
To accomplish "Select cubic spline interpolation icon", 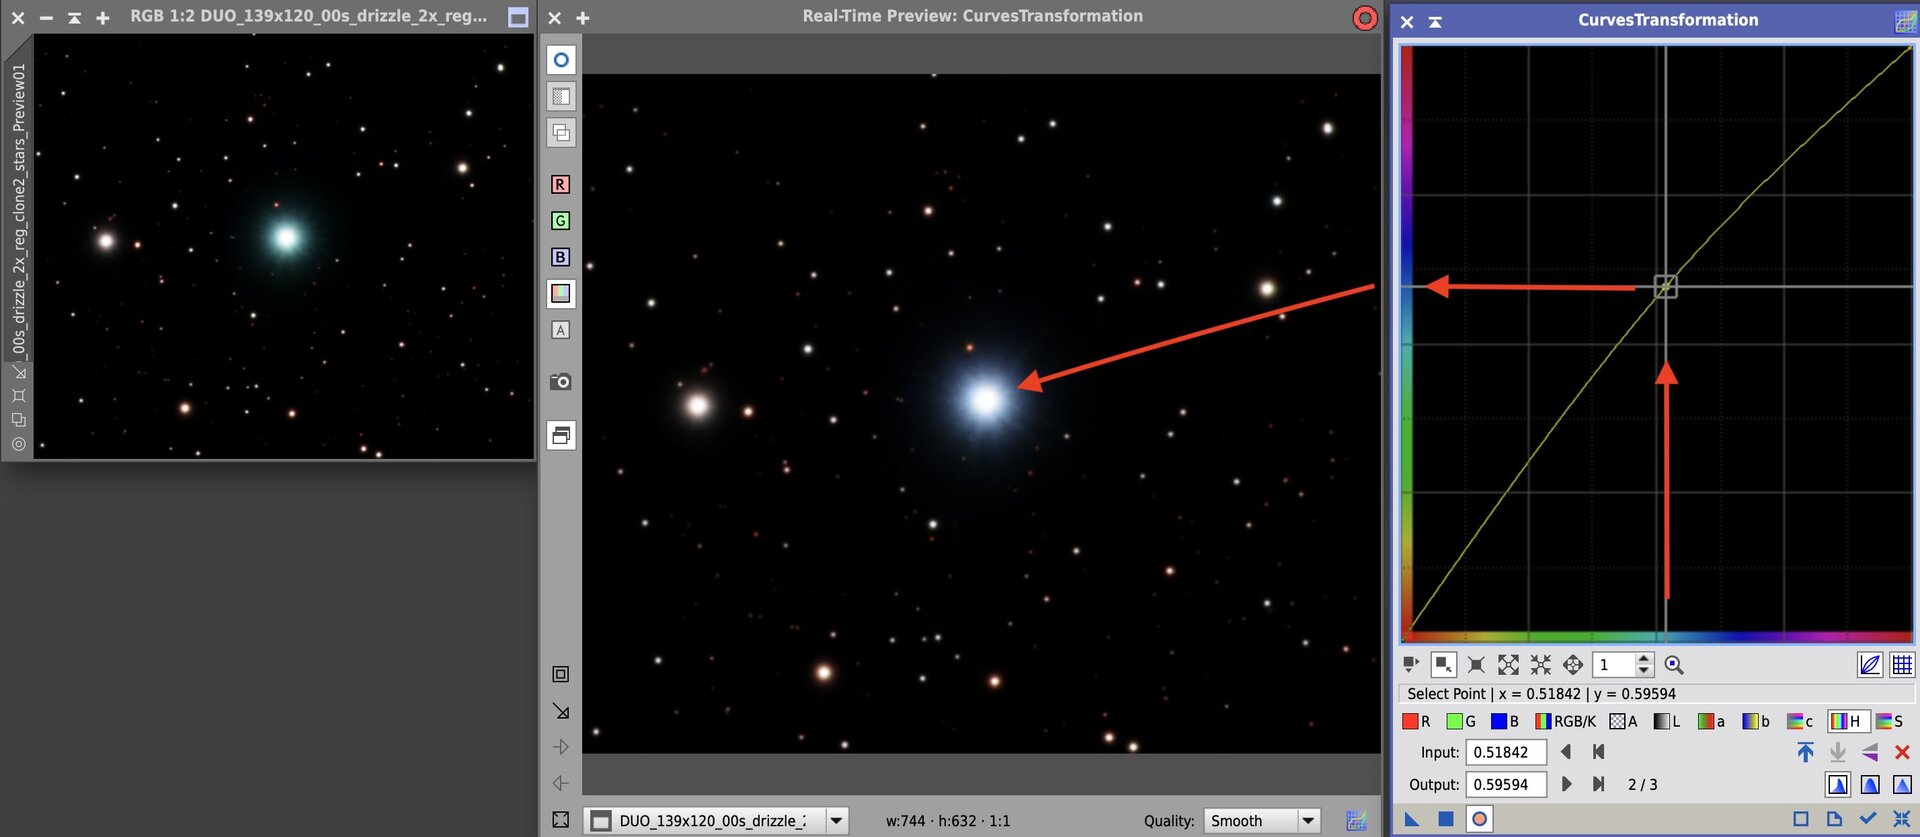I will pos(1870,784).
